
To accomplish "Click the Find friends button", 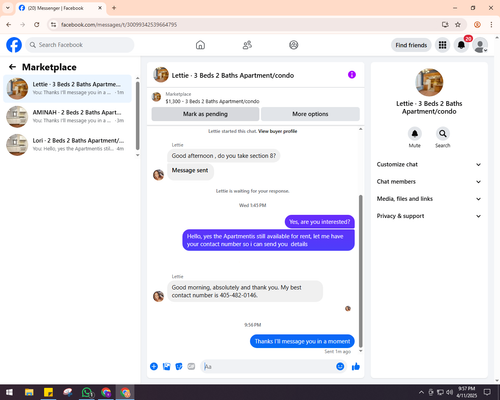I will 411,45.
